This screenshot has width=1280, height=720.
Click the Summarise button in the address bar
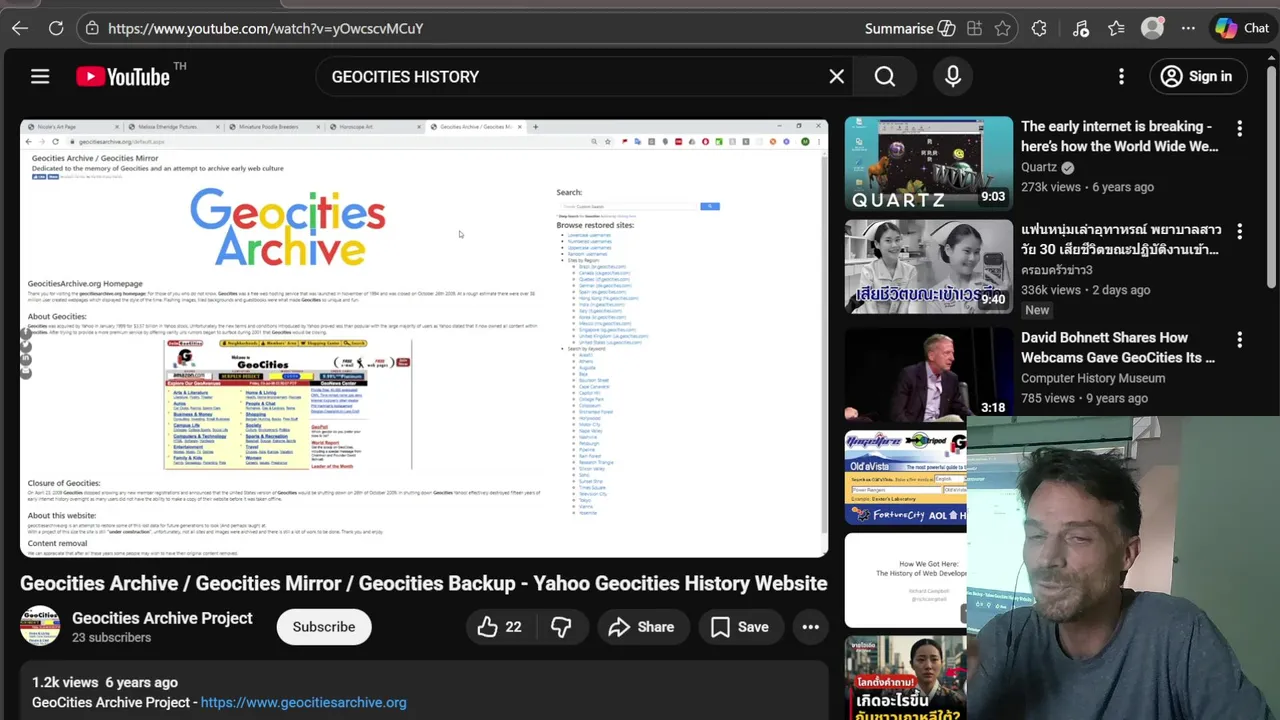click(910, 28)
